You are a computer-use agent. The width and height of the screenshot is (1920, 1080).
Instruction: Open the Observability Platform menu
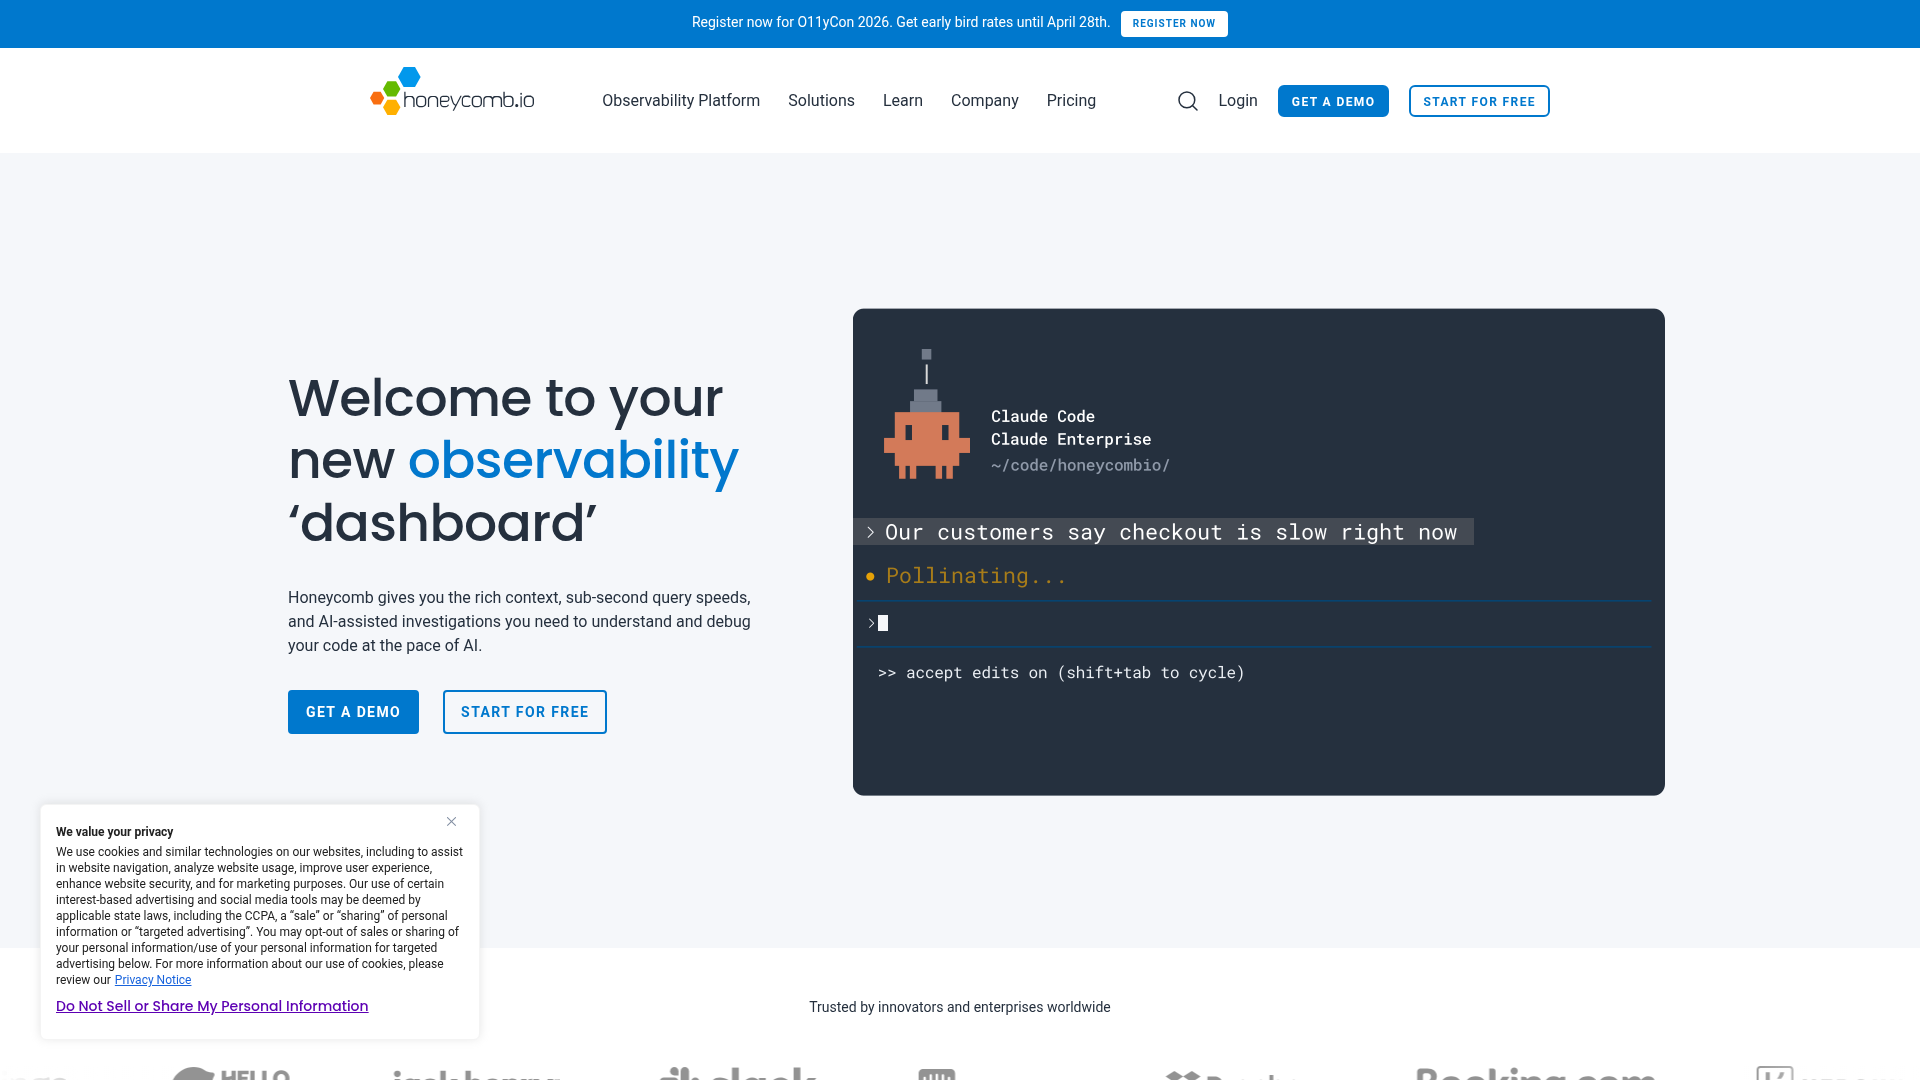click(681, 100)
